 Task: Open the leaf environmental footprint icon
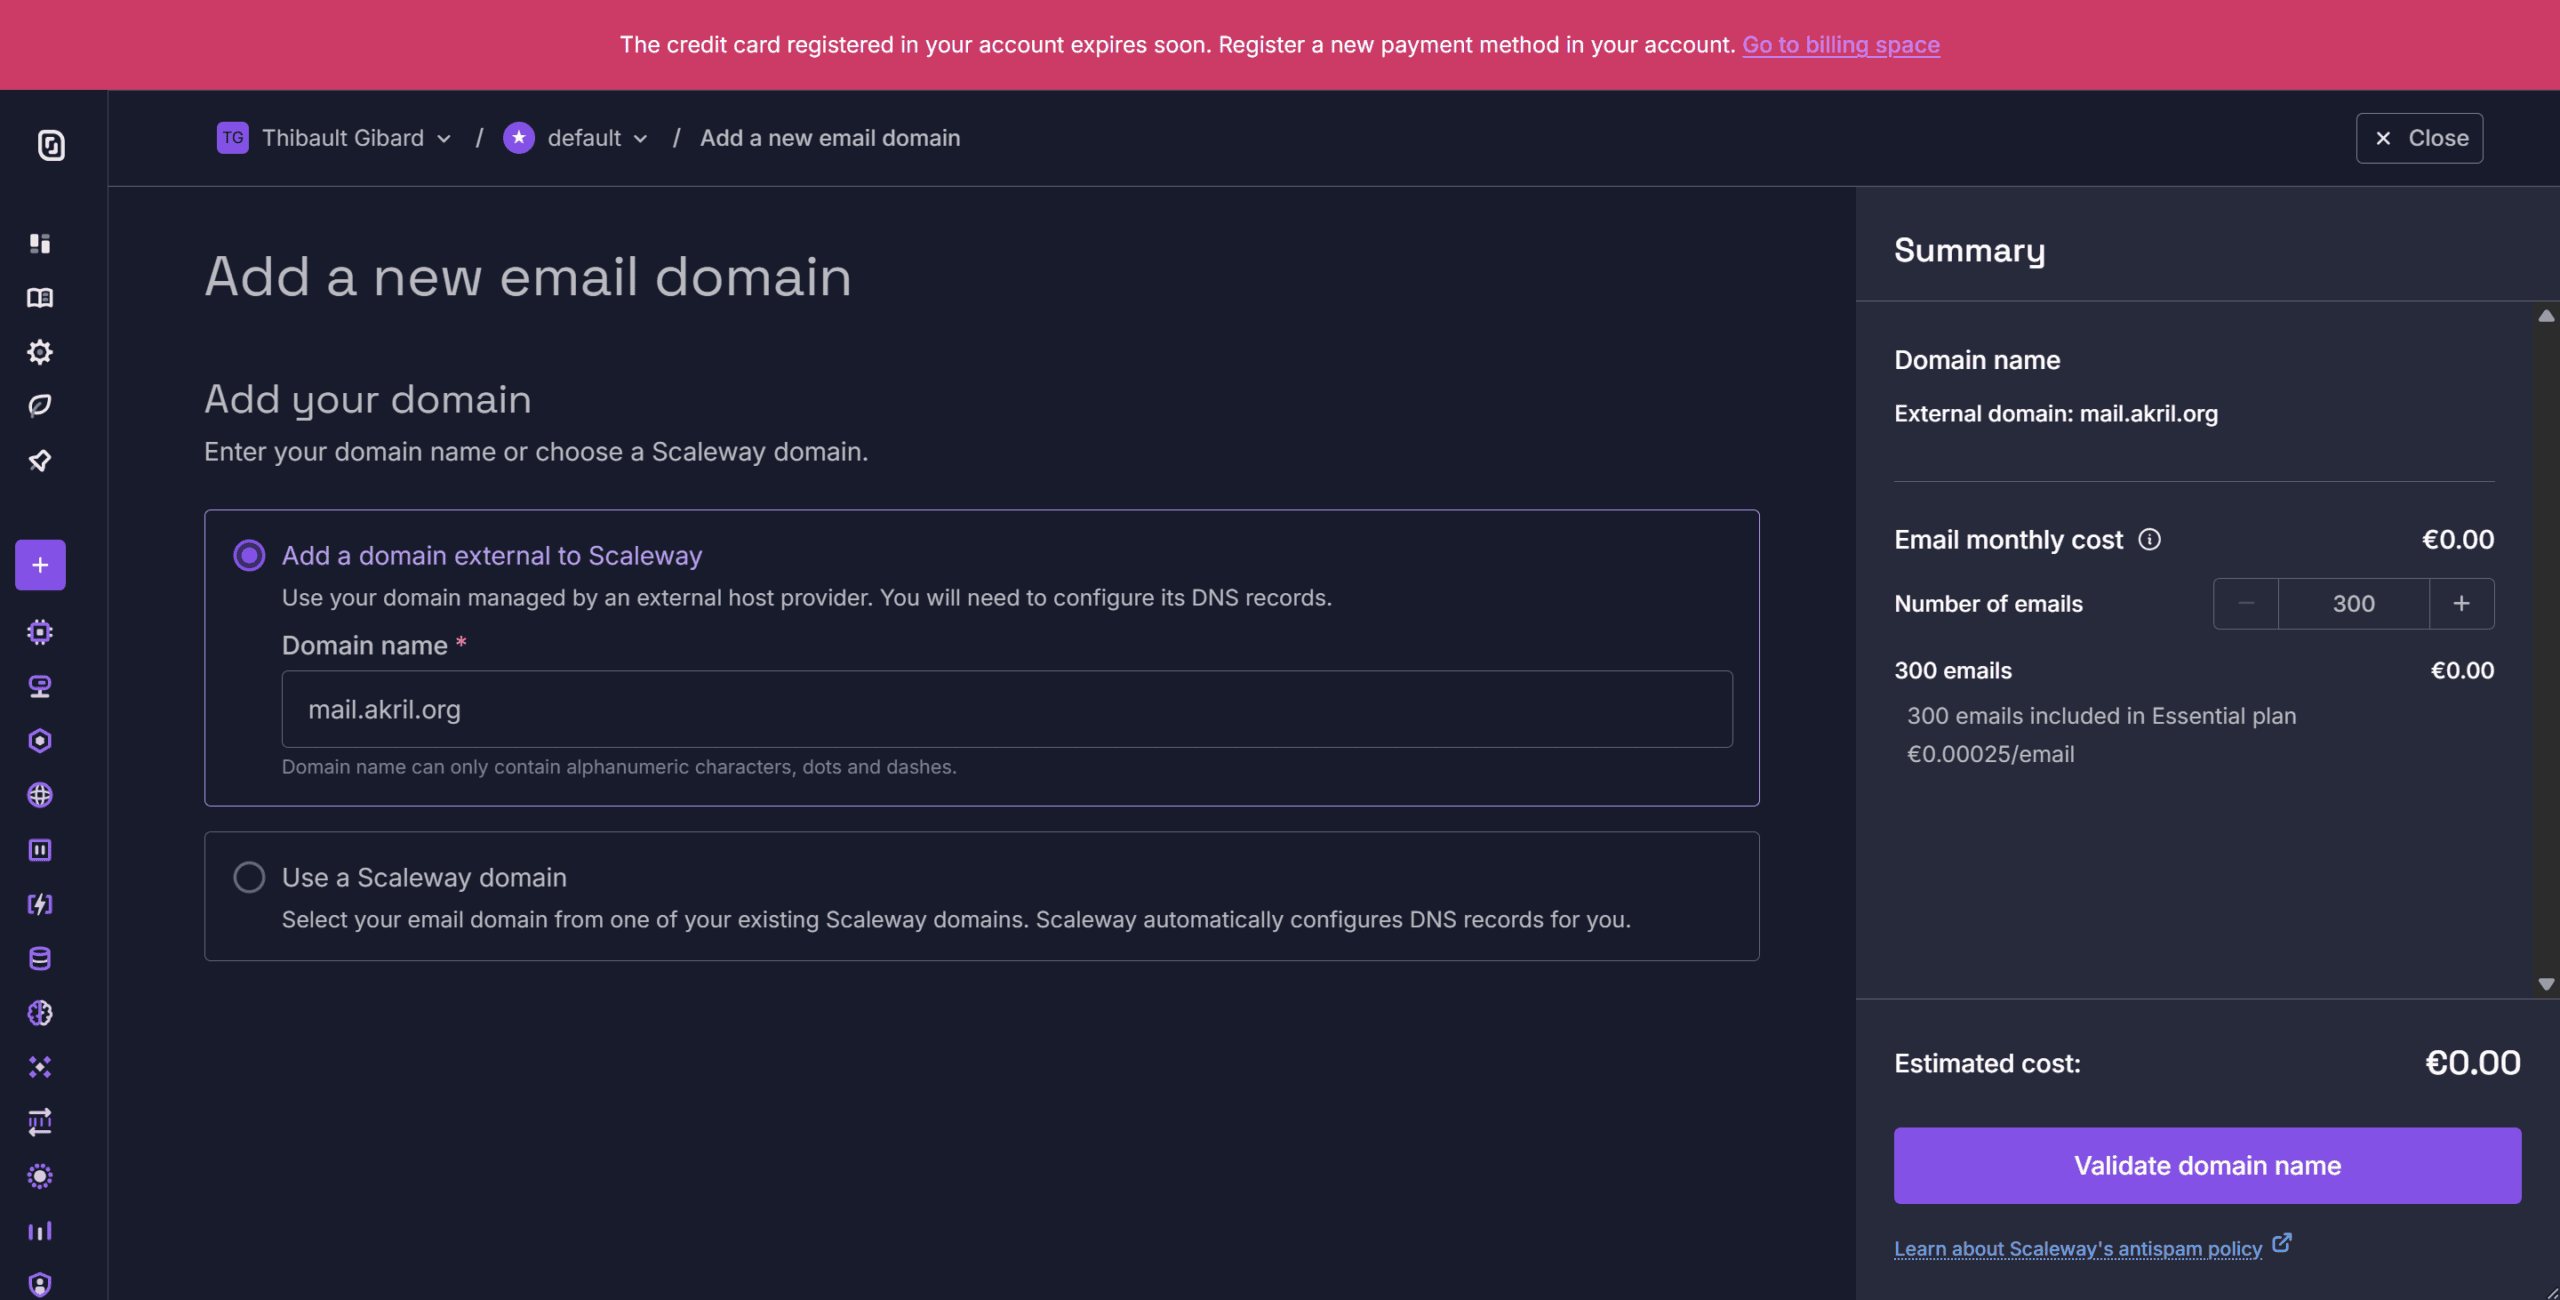[40, 405]
